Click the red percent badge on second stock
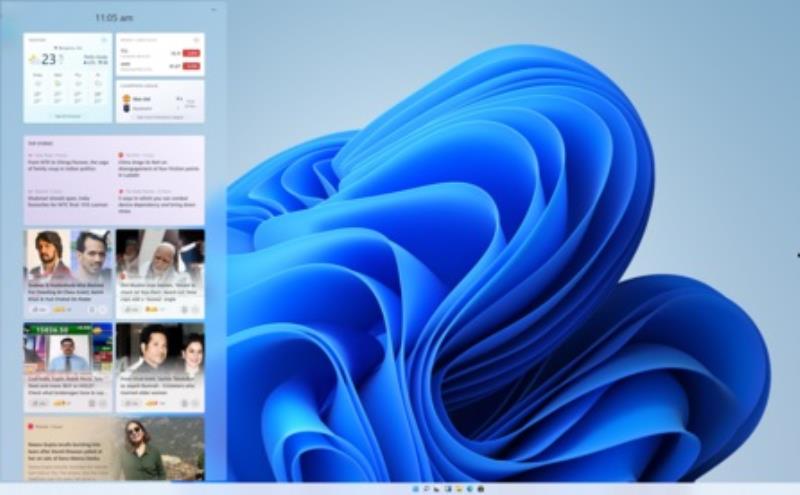The image size is (800, 495). (191, 66)
